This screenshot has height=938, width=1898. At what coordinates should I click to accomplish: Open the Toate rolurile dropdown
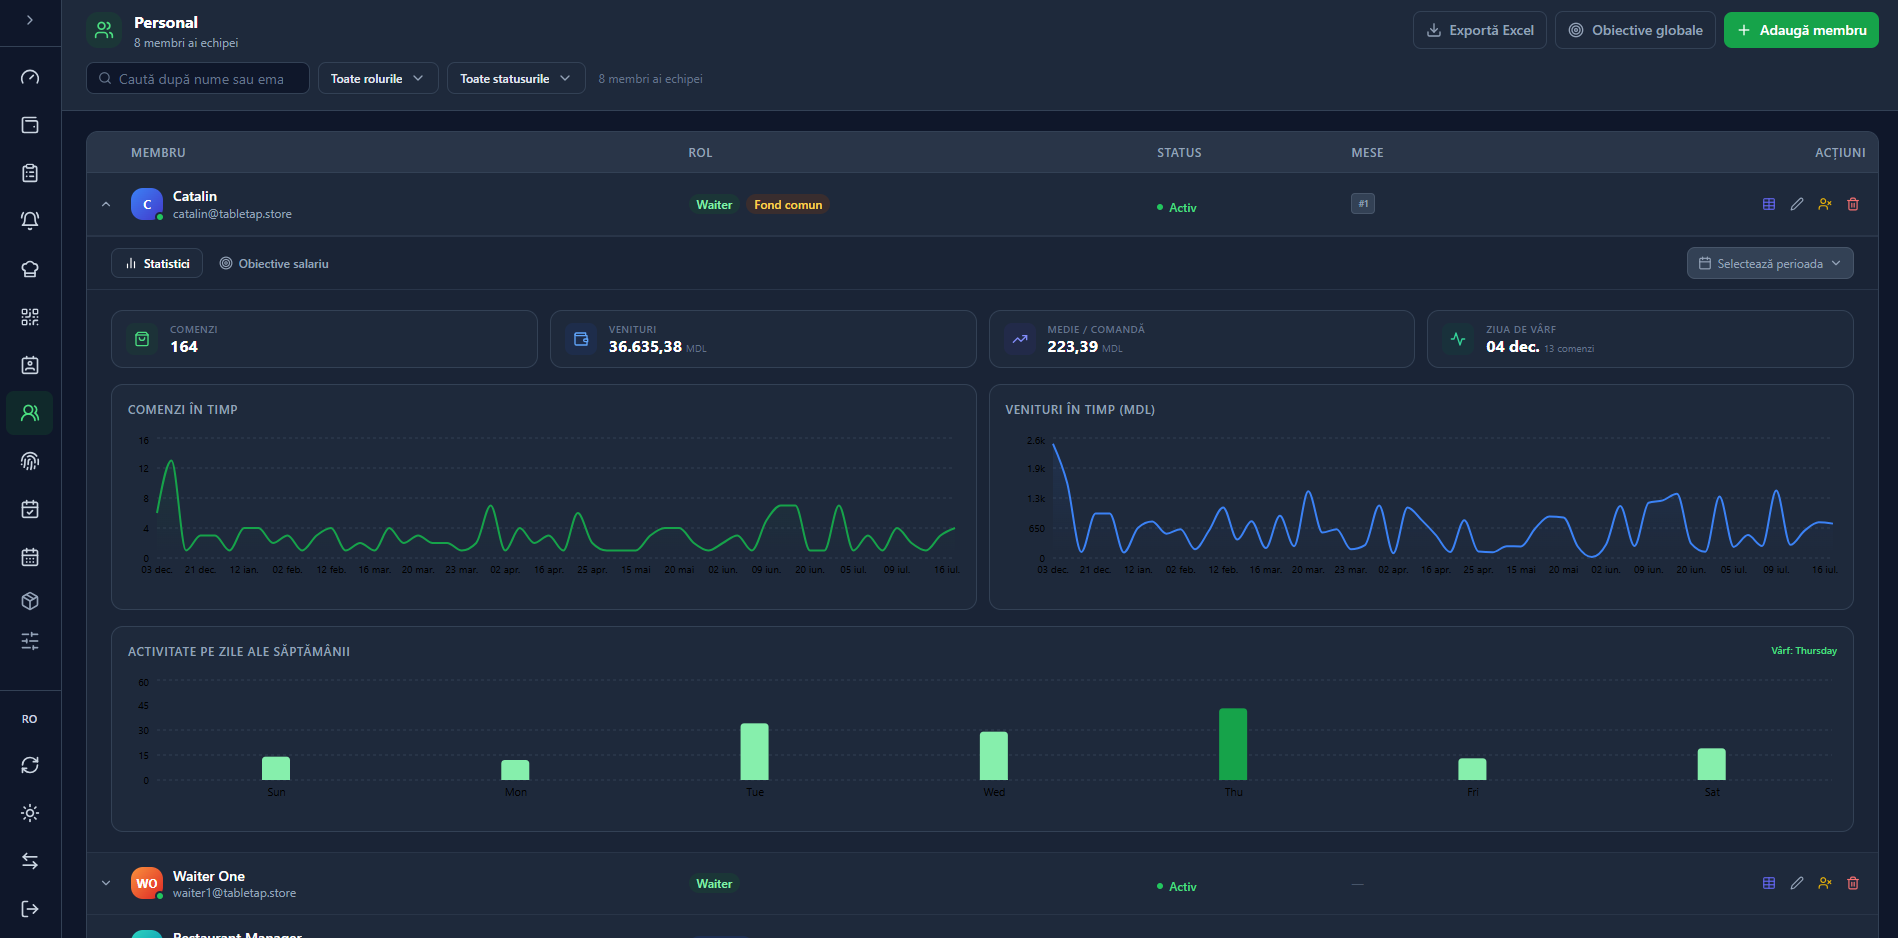378,78
